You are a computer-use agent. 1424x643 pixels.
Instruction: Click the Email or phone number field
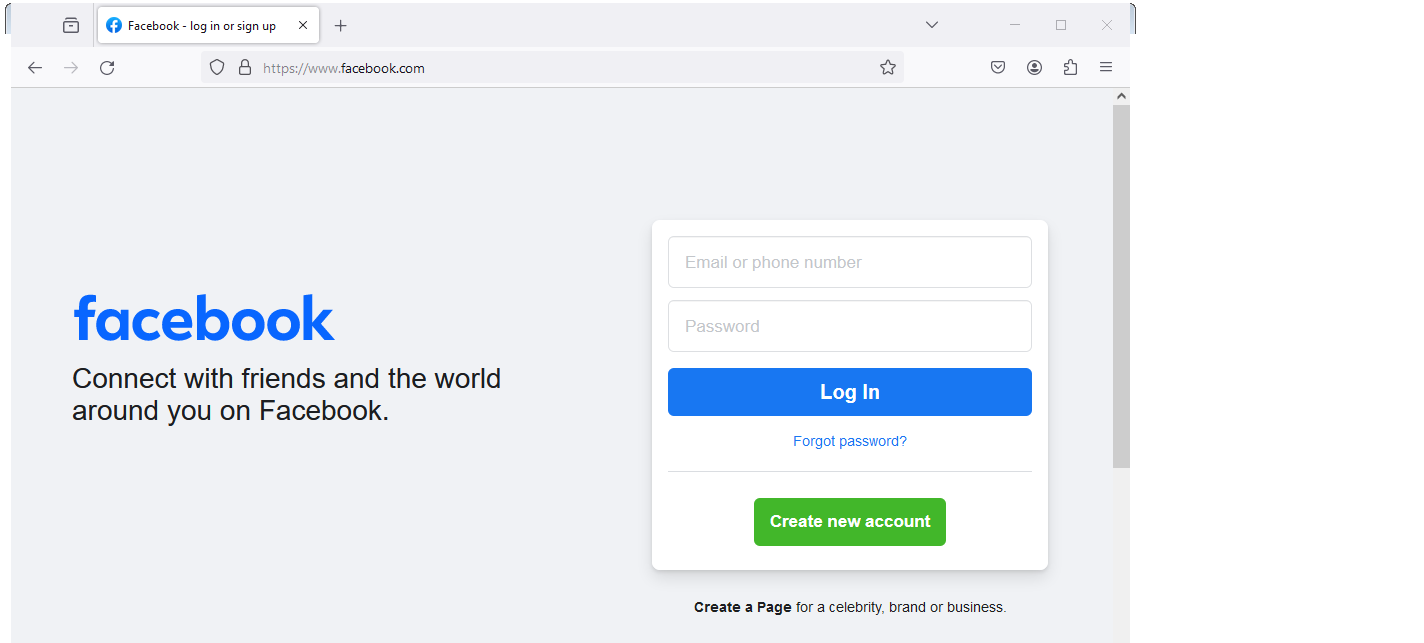(849, 262)
